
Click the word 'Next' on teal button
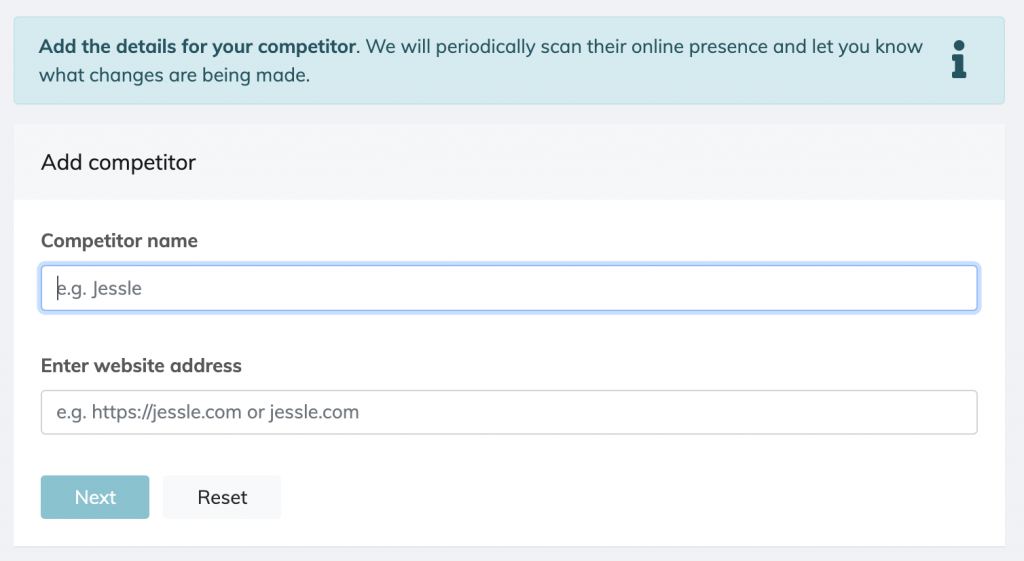[95, 497]
